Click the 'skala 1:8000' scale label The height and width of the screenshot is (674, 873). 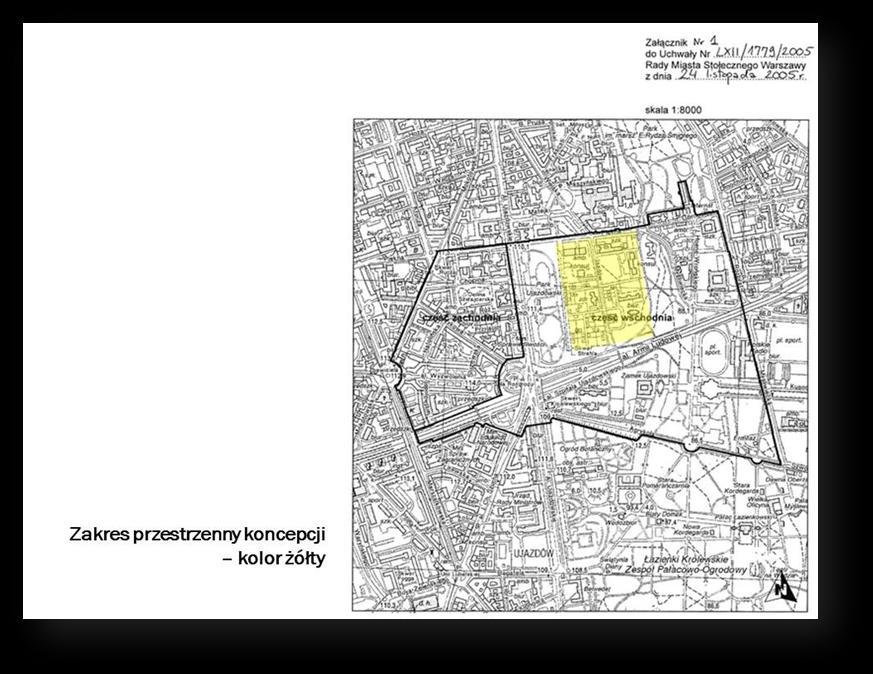pos(673,110)
